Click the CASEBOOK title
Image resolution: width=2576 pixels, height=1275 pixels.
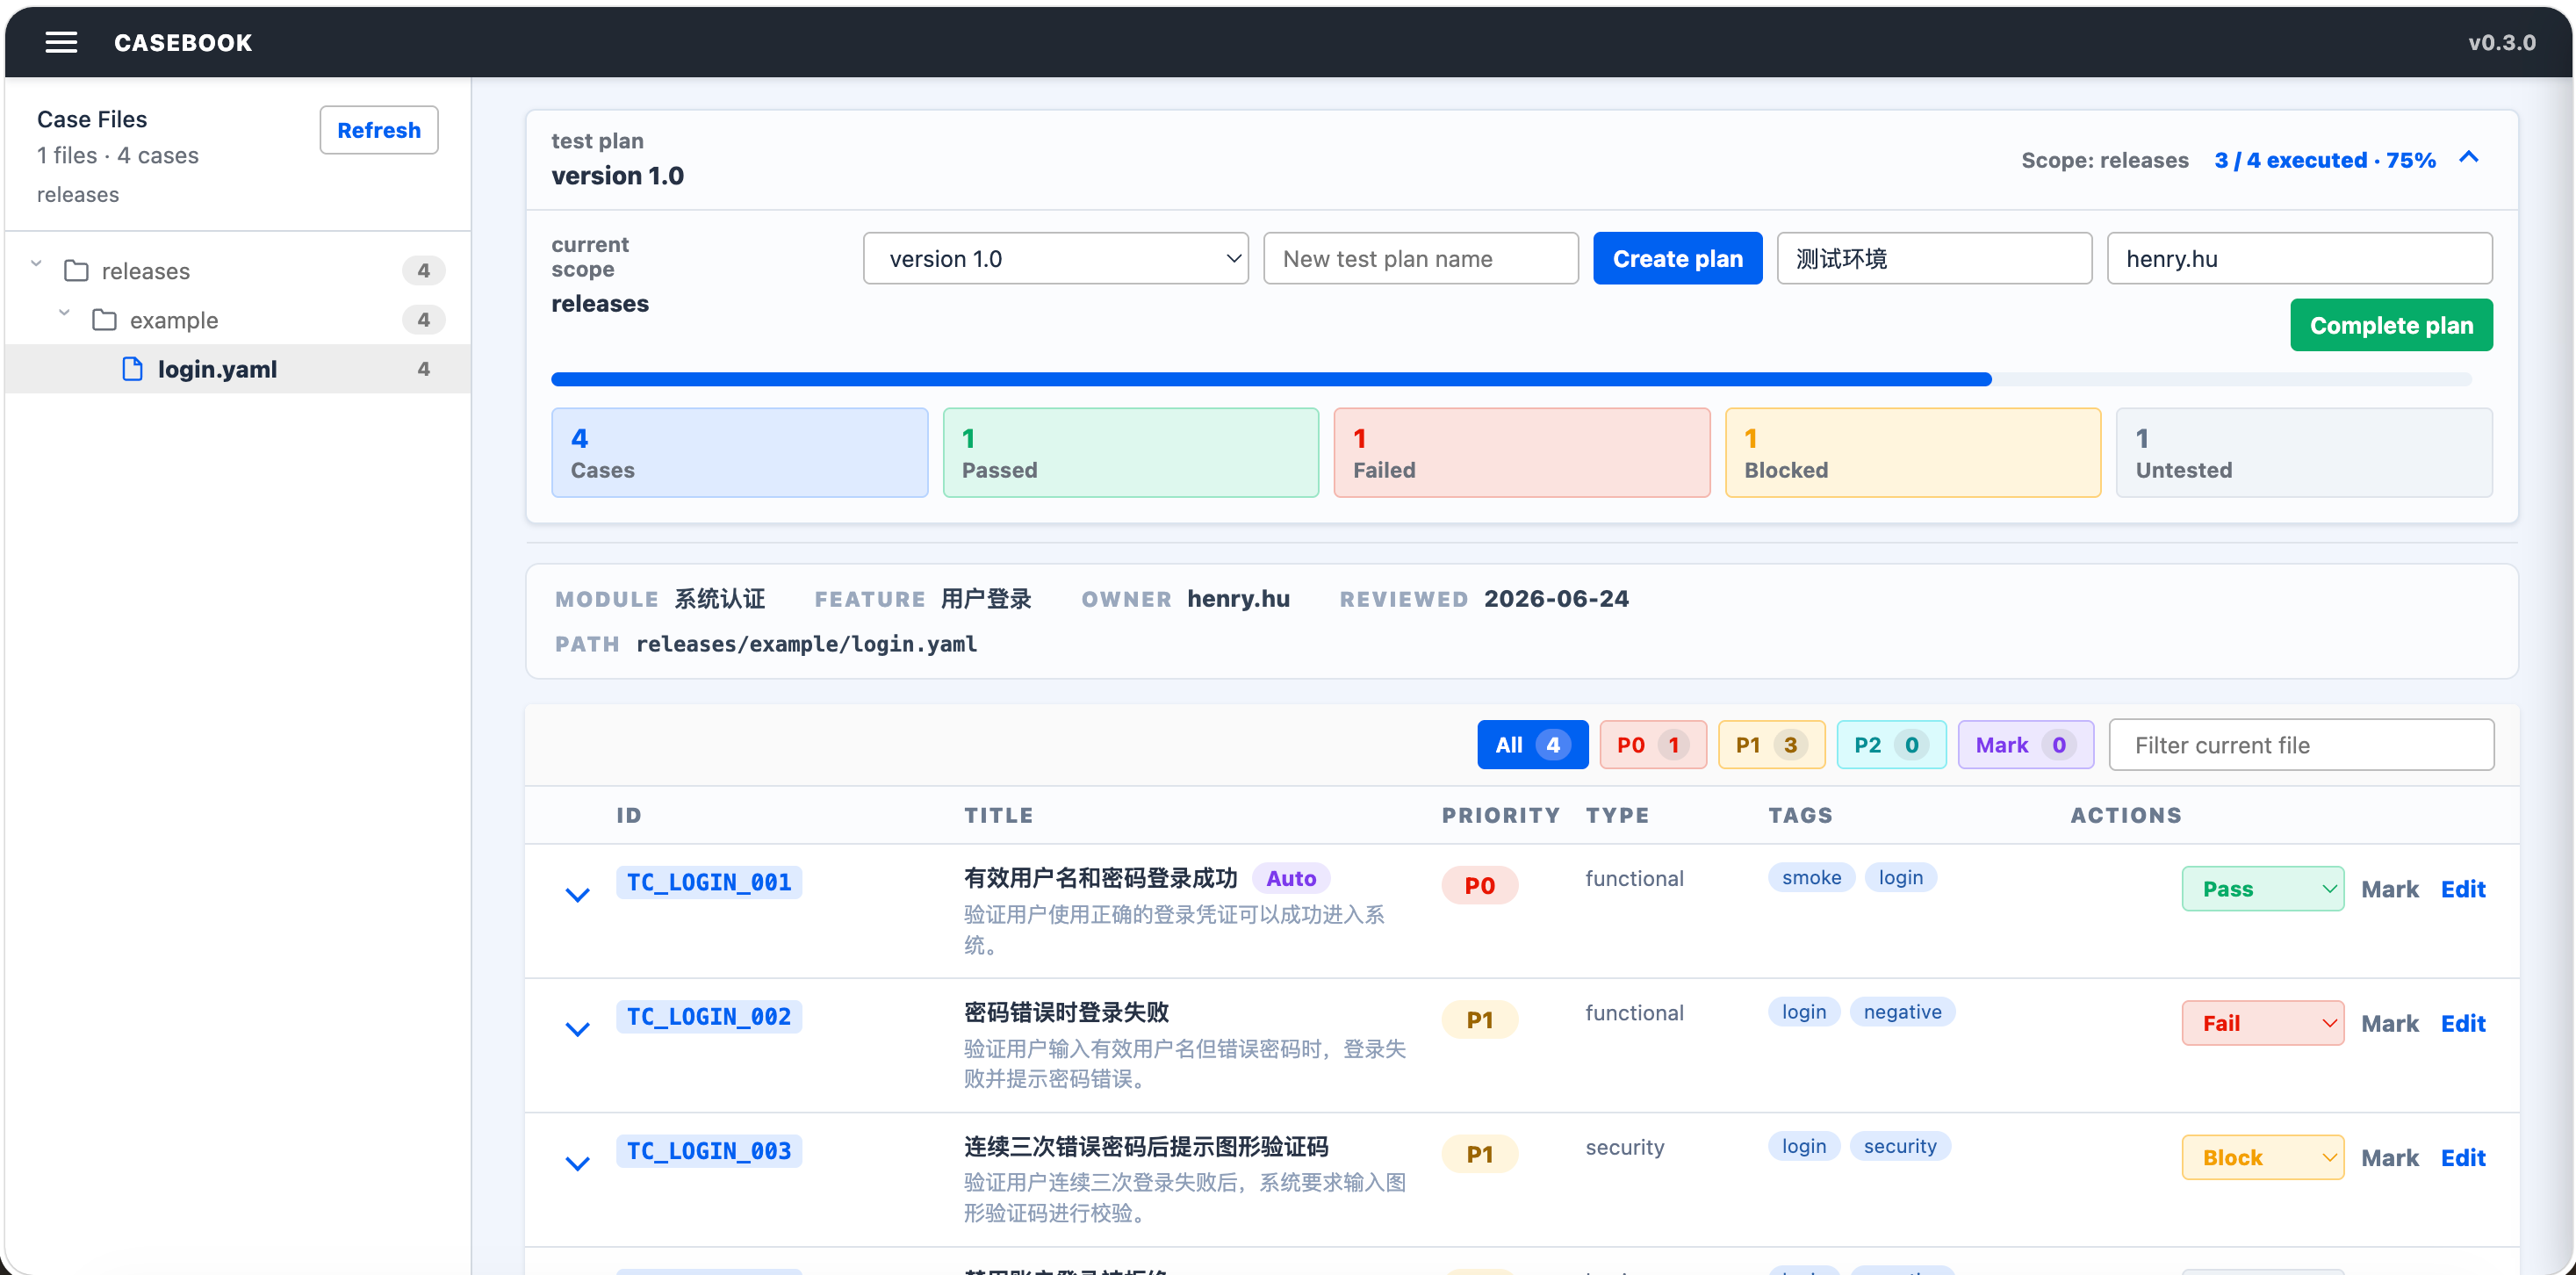pos(183,42)
